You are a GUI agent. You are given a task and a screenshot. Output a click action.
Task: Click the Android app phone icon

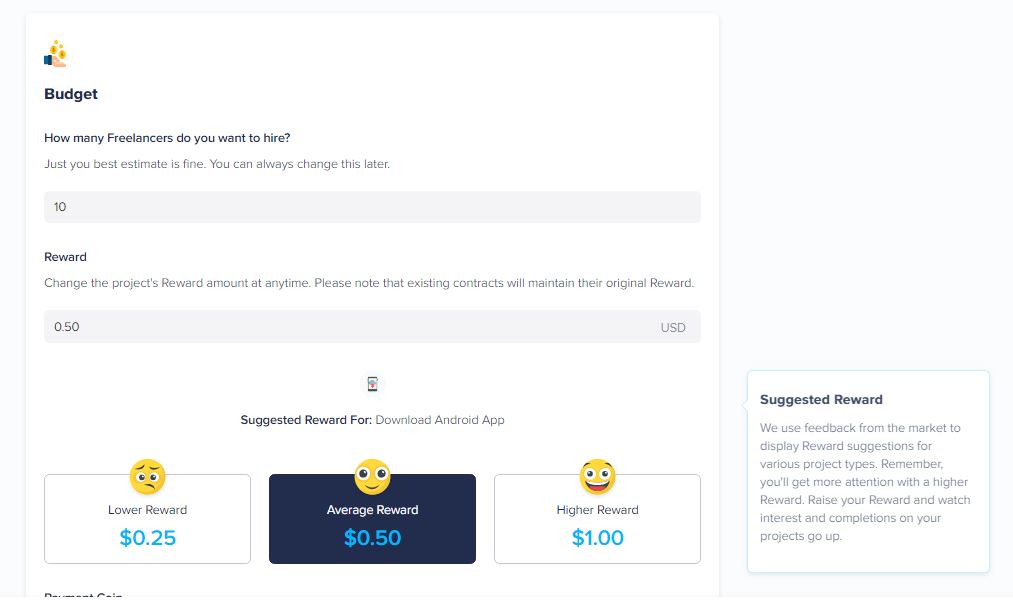372,384
